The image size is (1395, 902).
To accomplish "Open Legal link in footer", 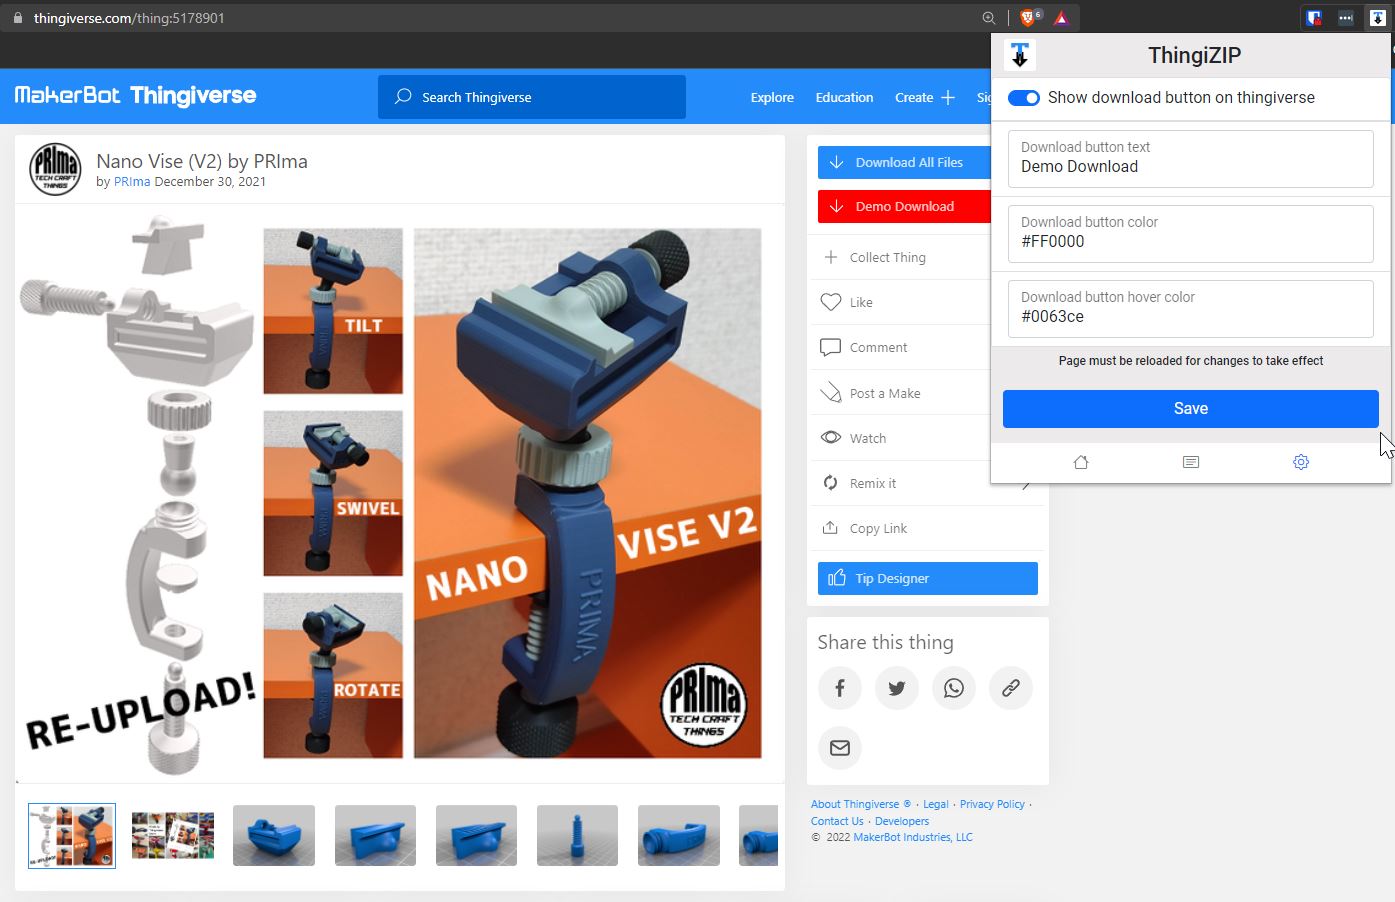I will click(x=936, y=804).
